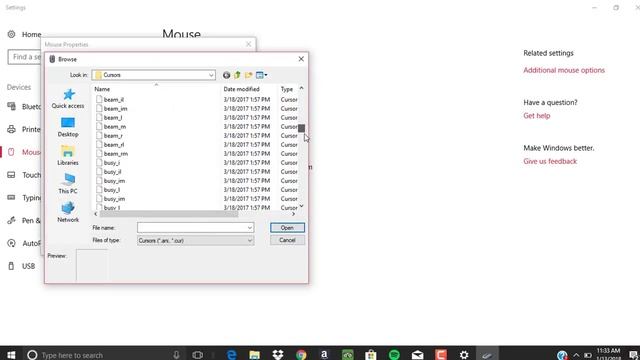Click the horizontal scrollbar thumb in file list
This screenshot has height=360, width=640.
[x=169, y=214]
